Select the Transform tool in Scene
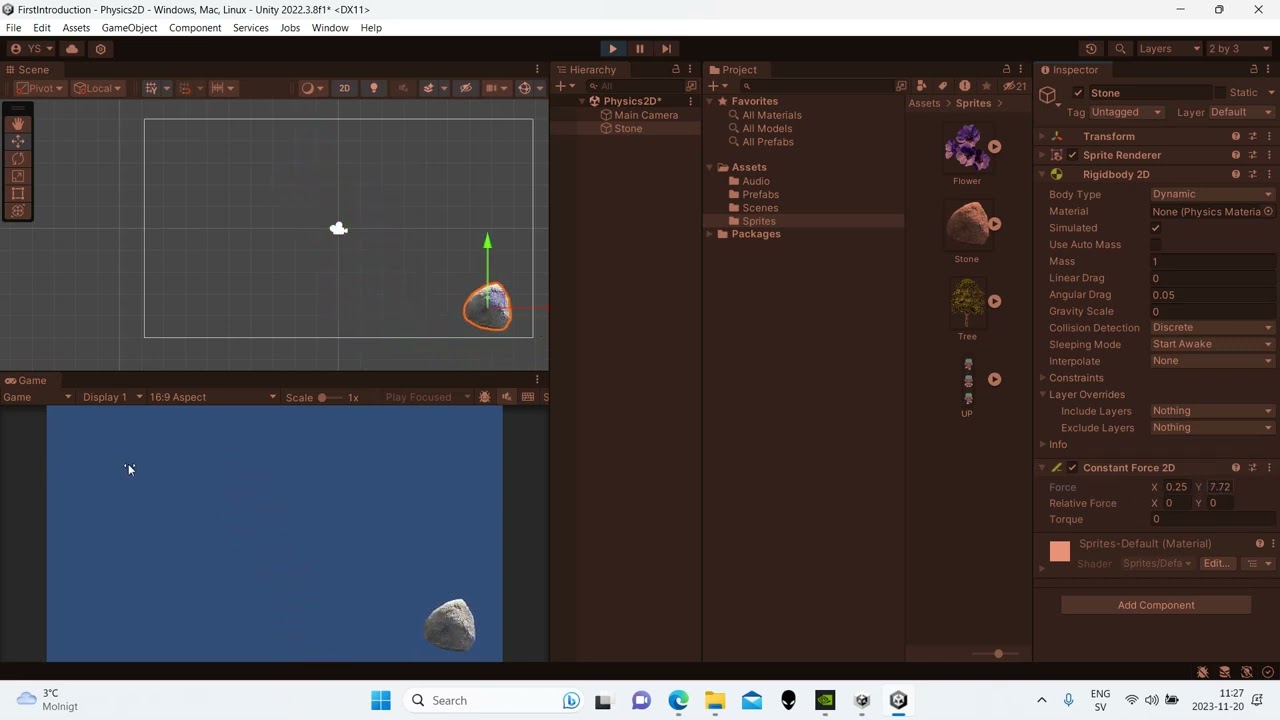 18,211
